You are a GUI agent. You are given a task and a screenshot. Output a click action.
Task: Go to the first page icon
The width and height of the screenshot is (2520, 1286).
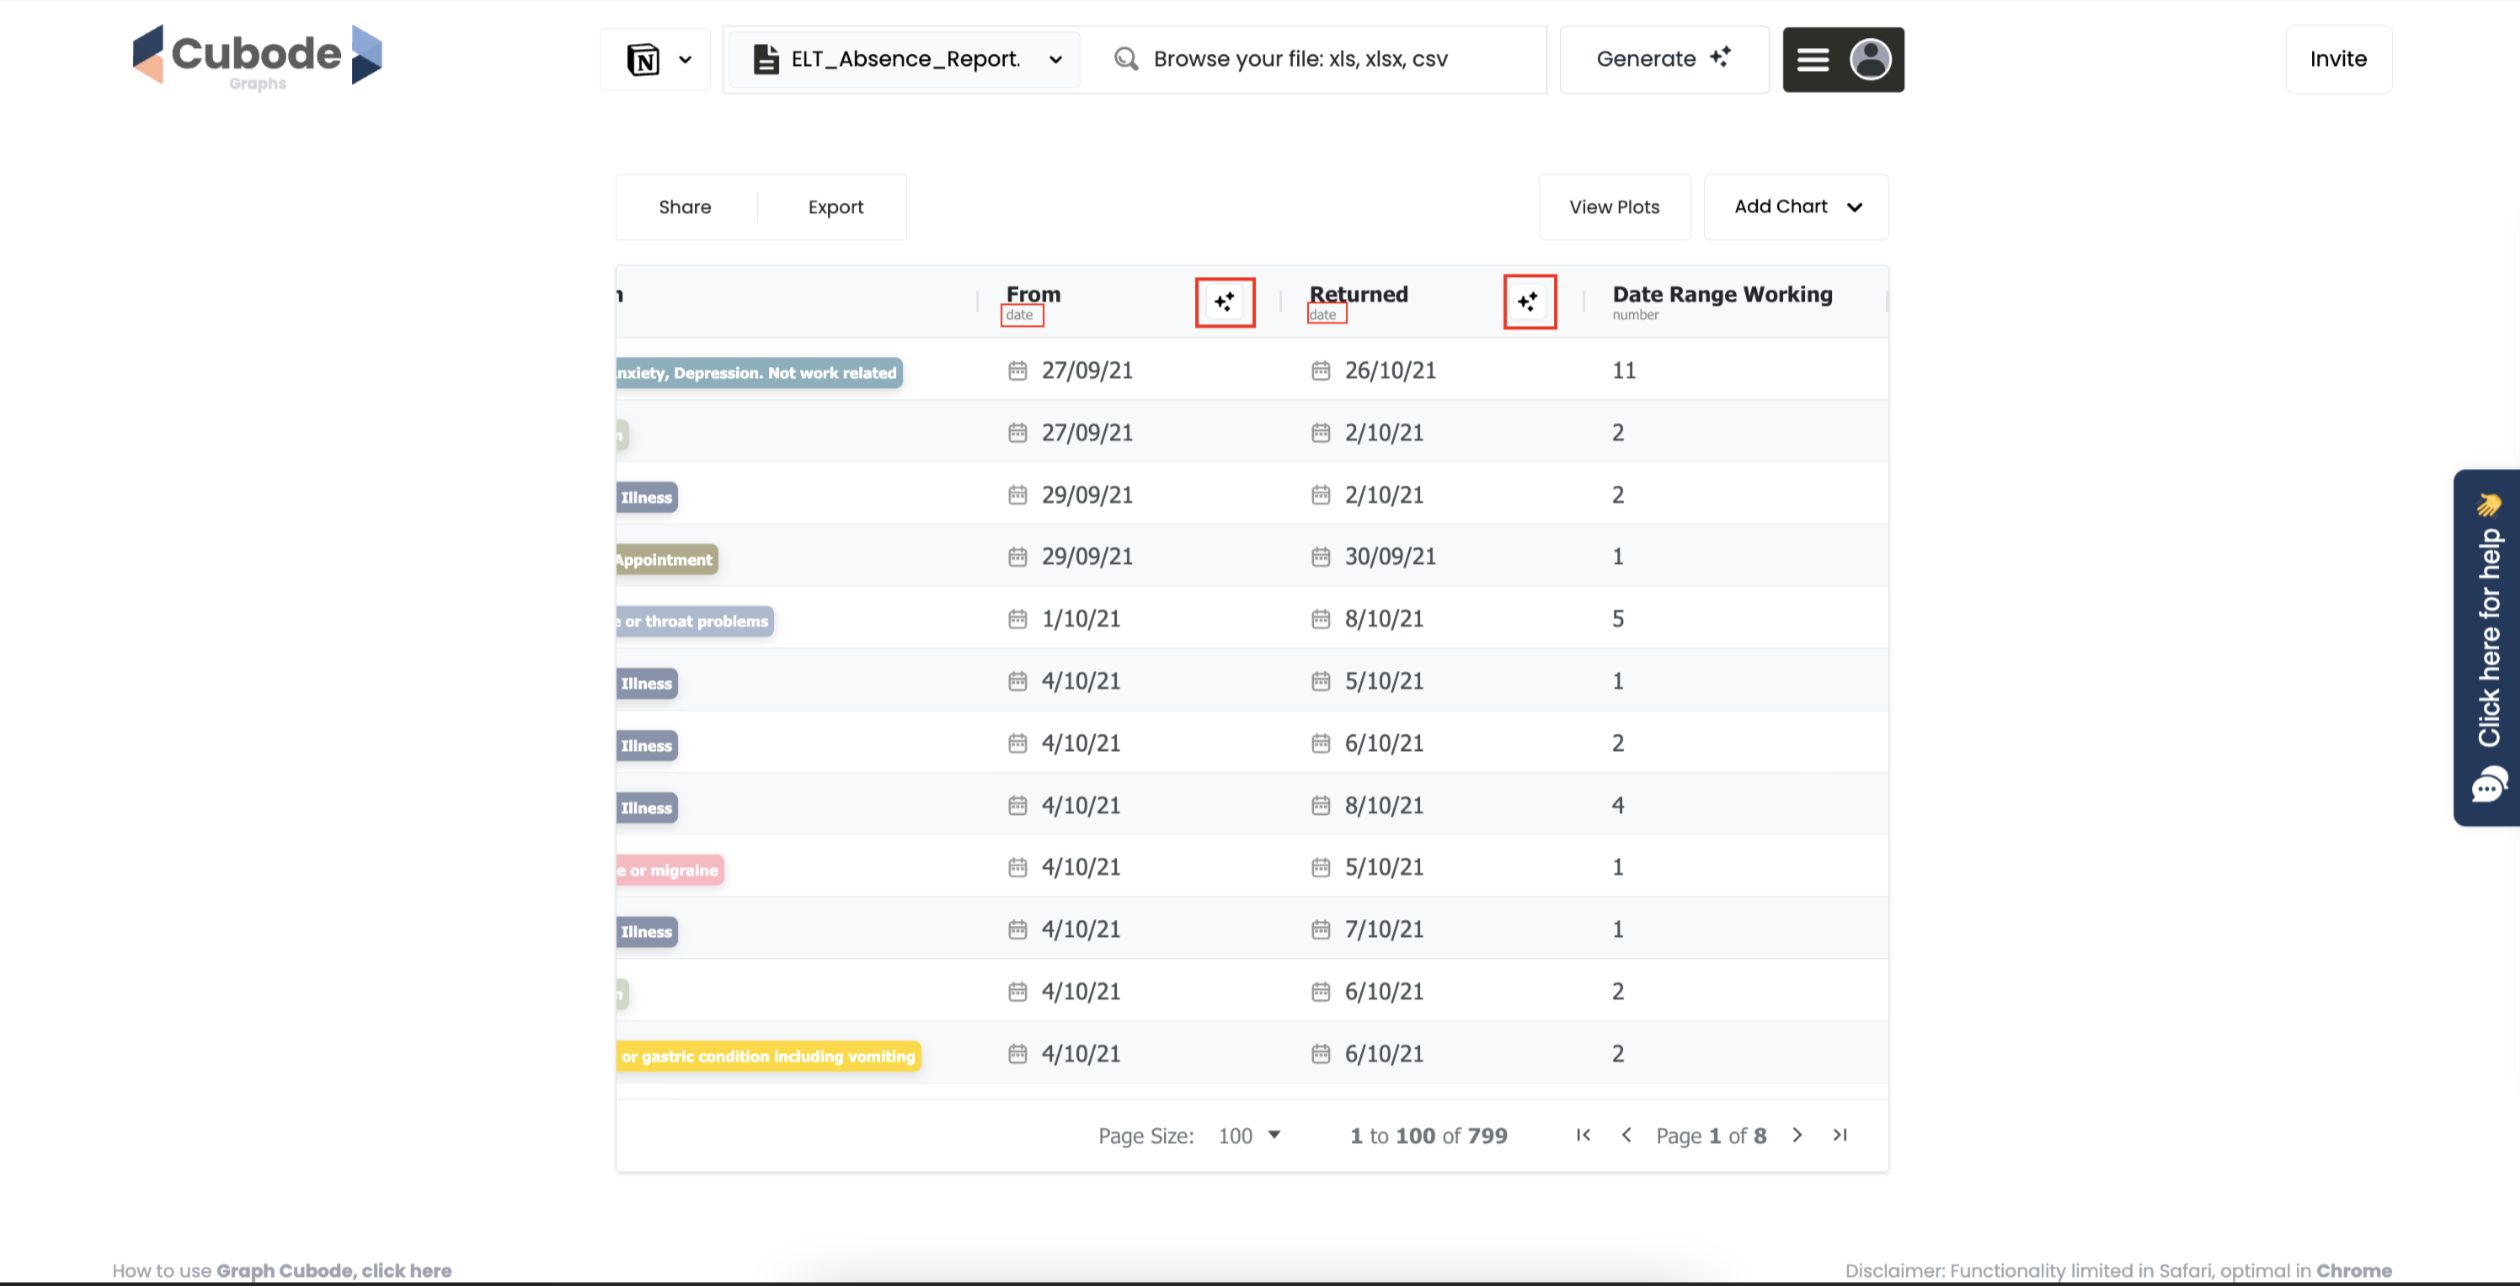tap(1583, 1135)
